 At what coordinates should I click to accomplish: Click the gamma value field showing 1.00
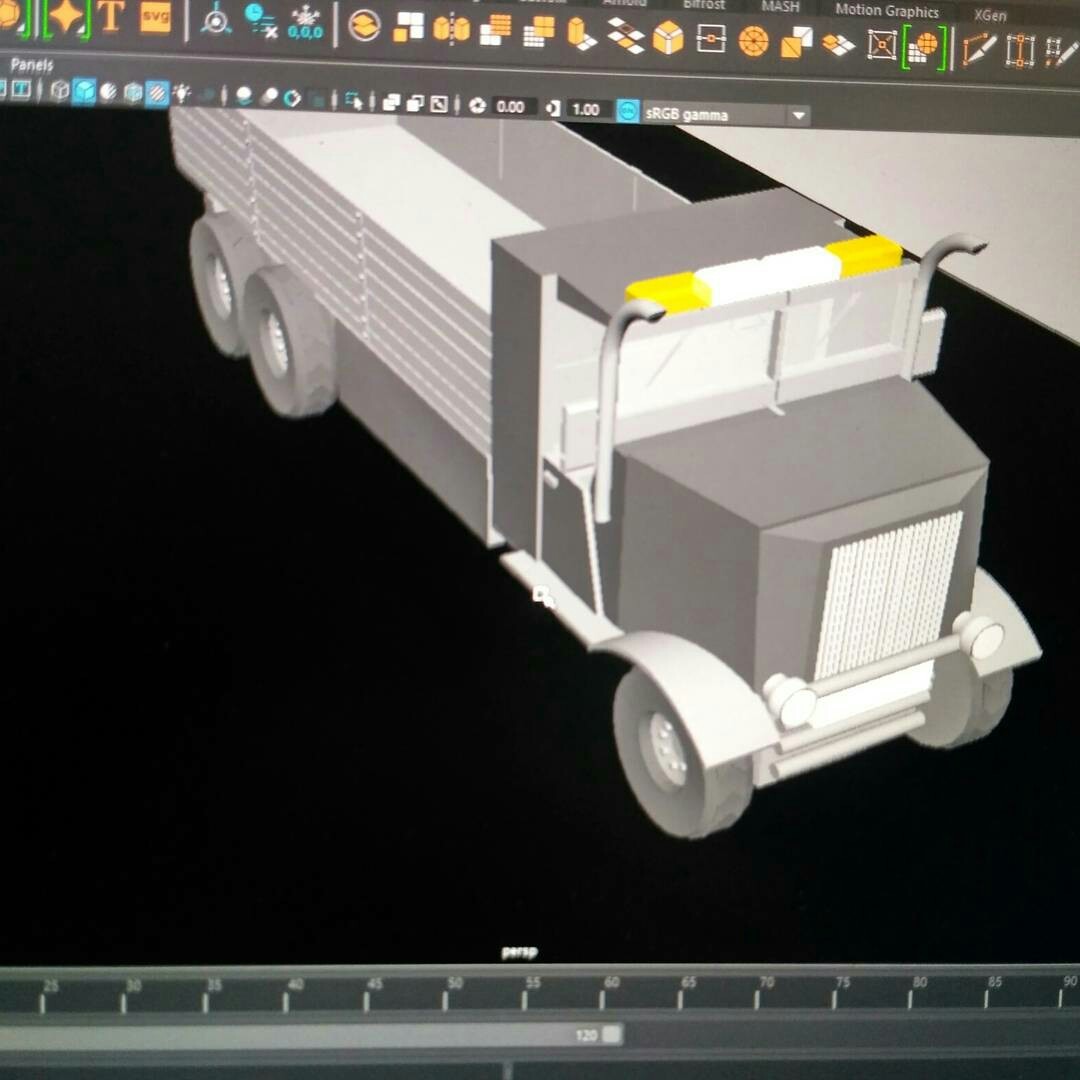coord(586,109)
